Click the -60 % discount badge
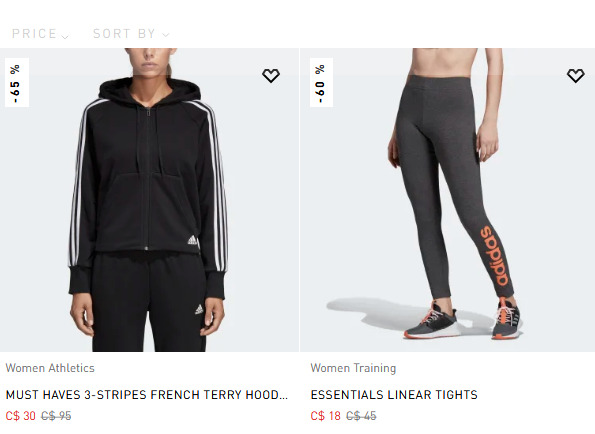The height and width of the screenshot is (434, 595). point(321,83)
